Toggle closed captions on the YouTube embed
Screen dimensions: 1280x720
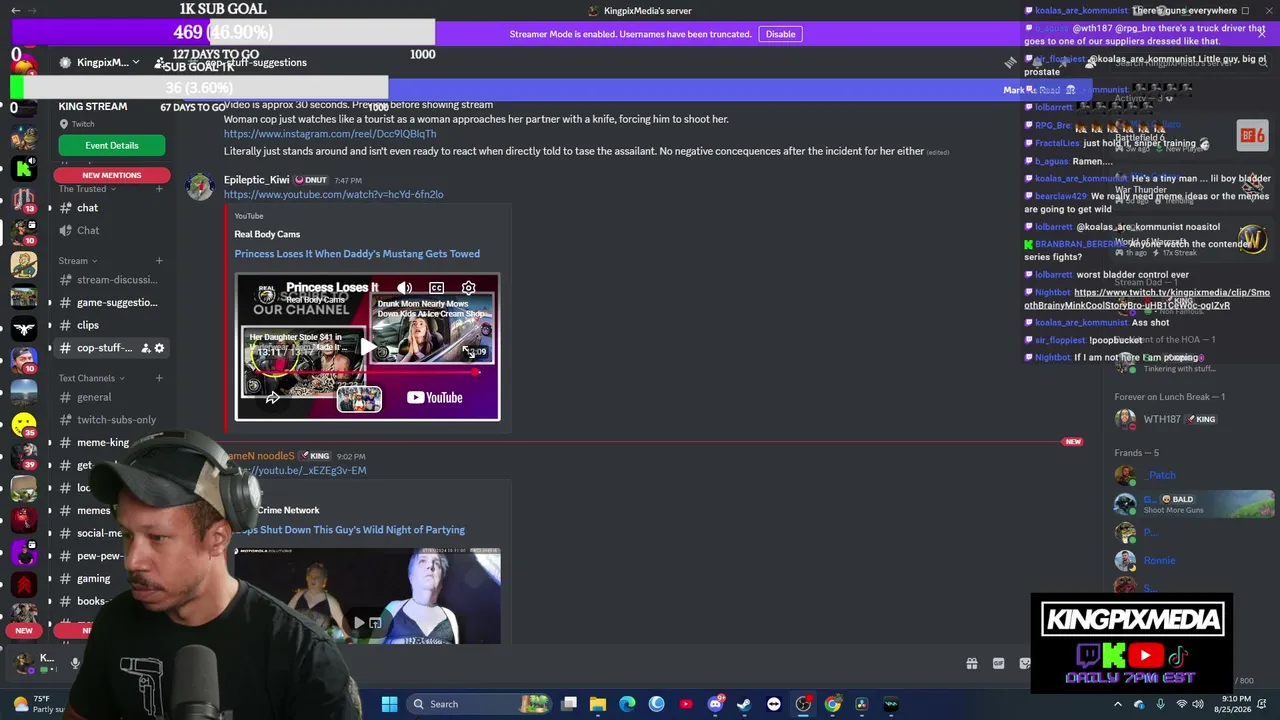point(436,288)
